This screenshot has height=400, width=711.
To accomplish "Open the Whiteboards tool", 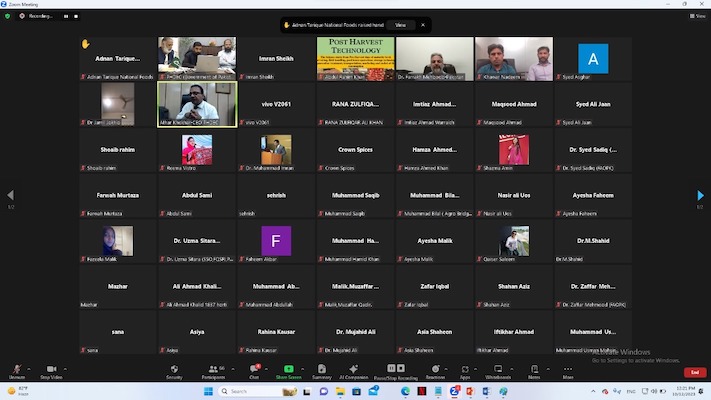I will 498,371.
